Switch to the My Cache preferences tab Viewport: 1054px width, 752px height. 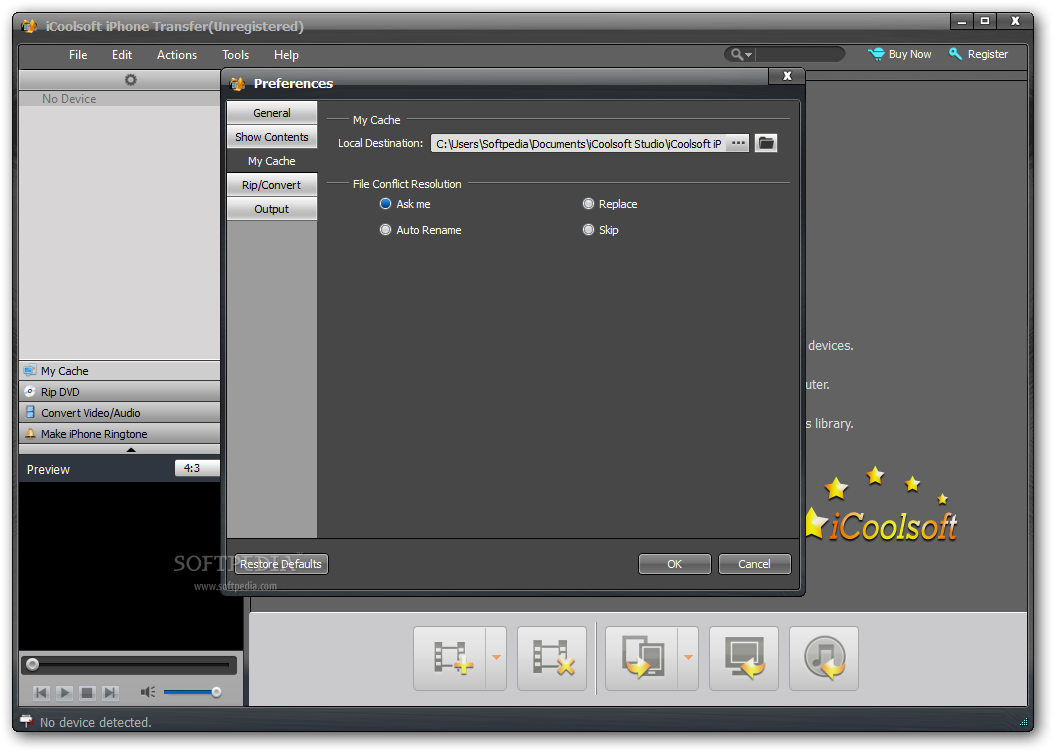point(272,161)
